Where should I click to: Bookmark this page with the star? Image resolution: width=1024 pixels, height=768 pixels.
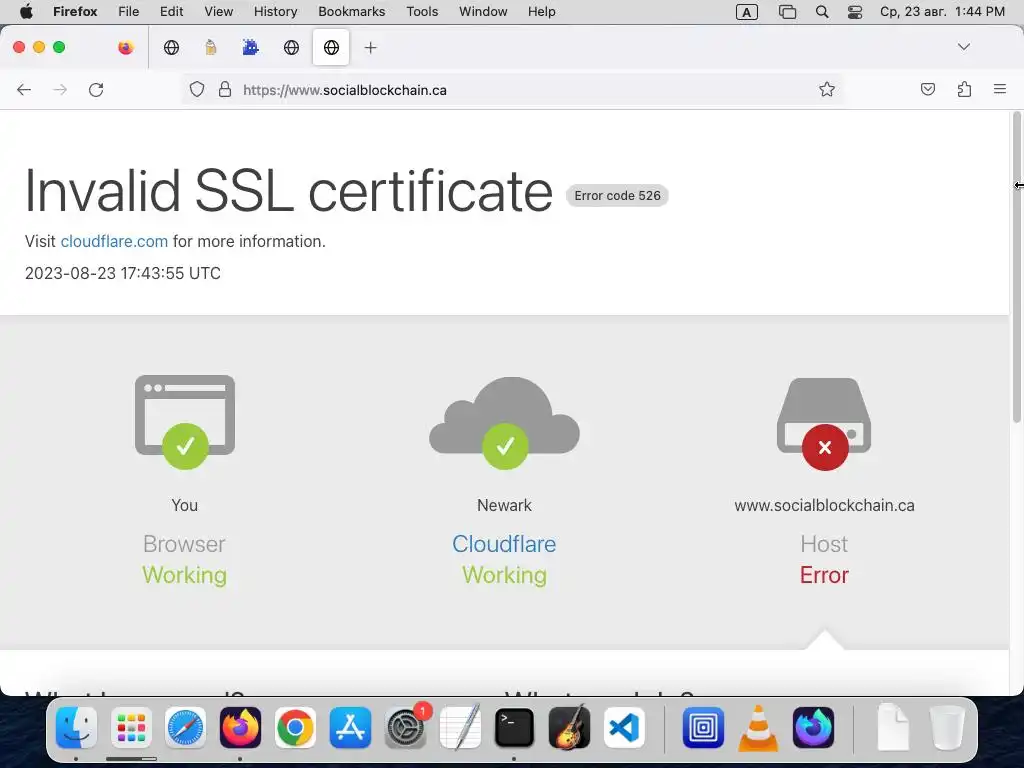(x=827, y=89)
